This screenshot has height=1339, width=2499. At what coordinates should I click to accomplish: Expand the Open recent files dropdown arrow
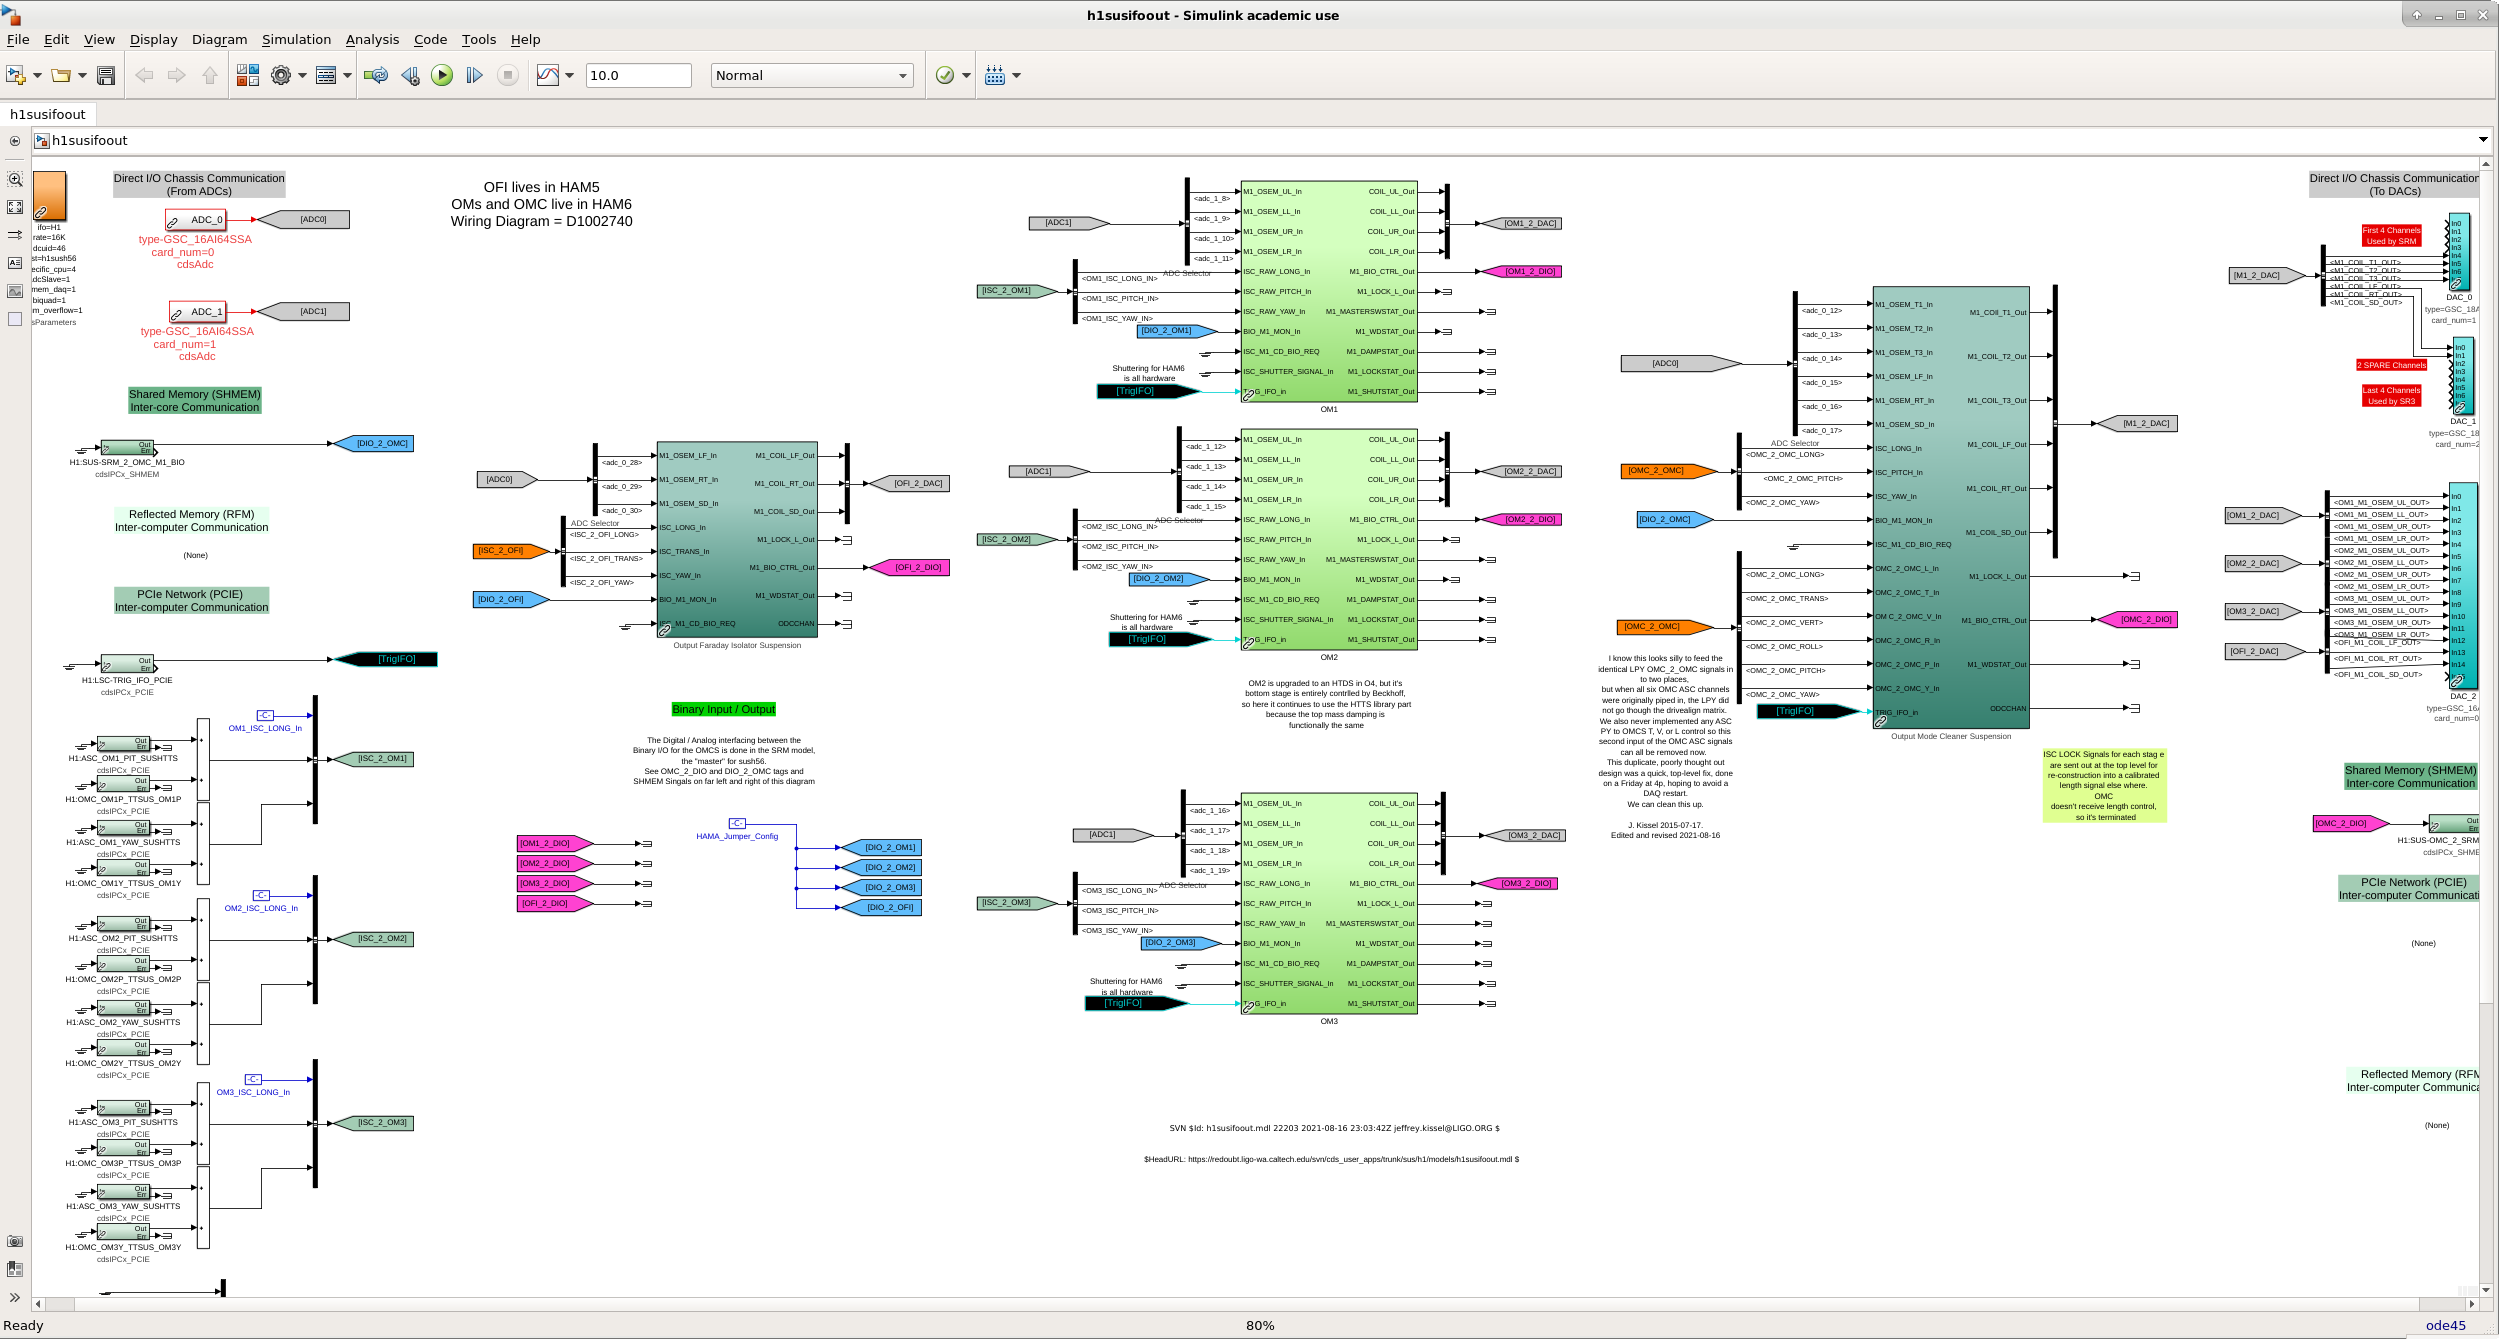click(82, 75)
